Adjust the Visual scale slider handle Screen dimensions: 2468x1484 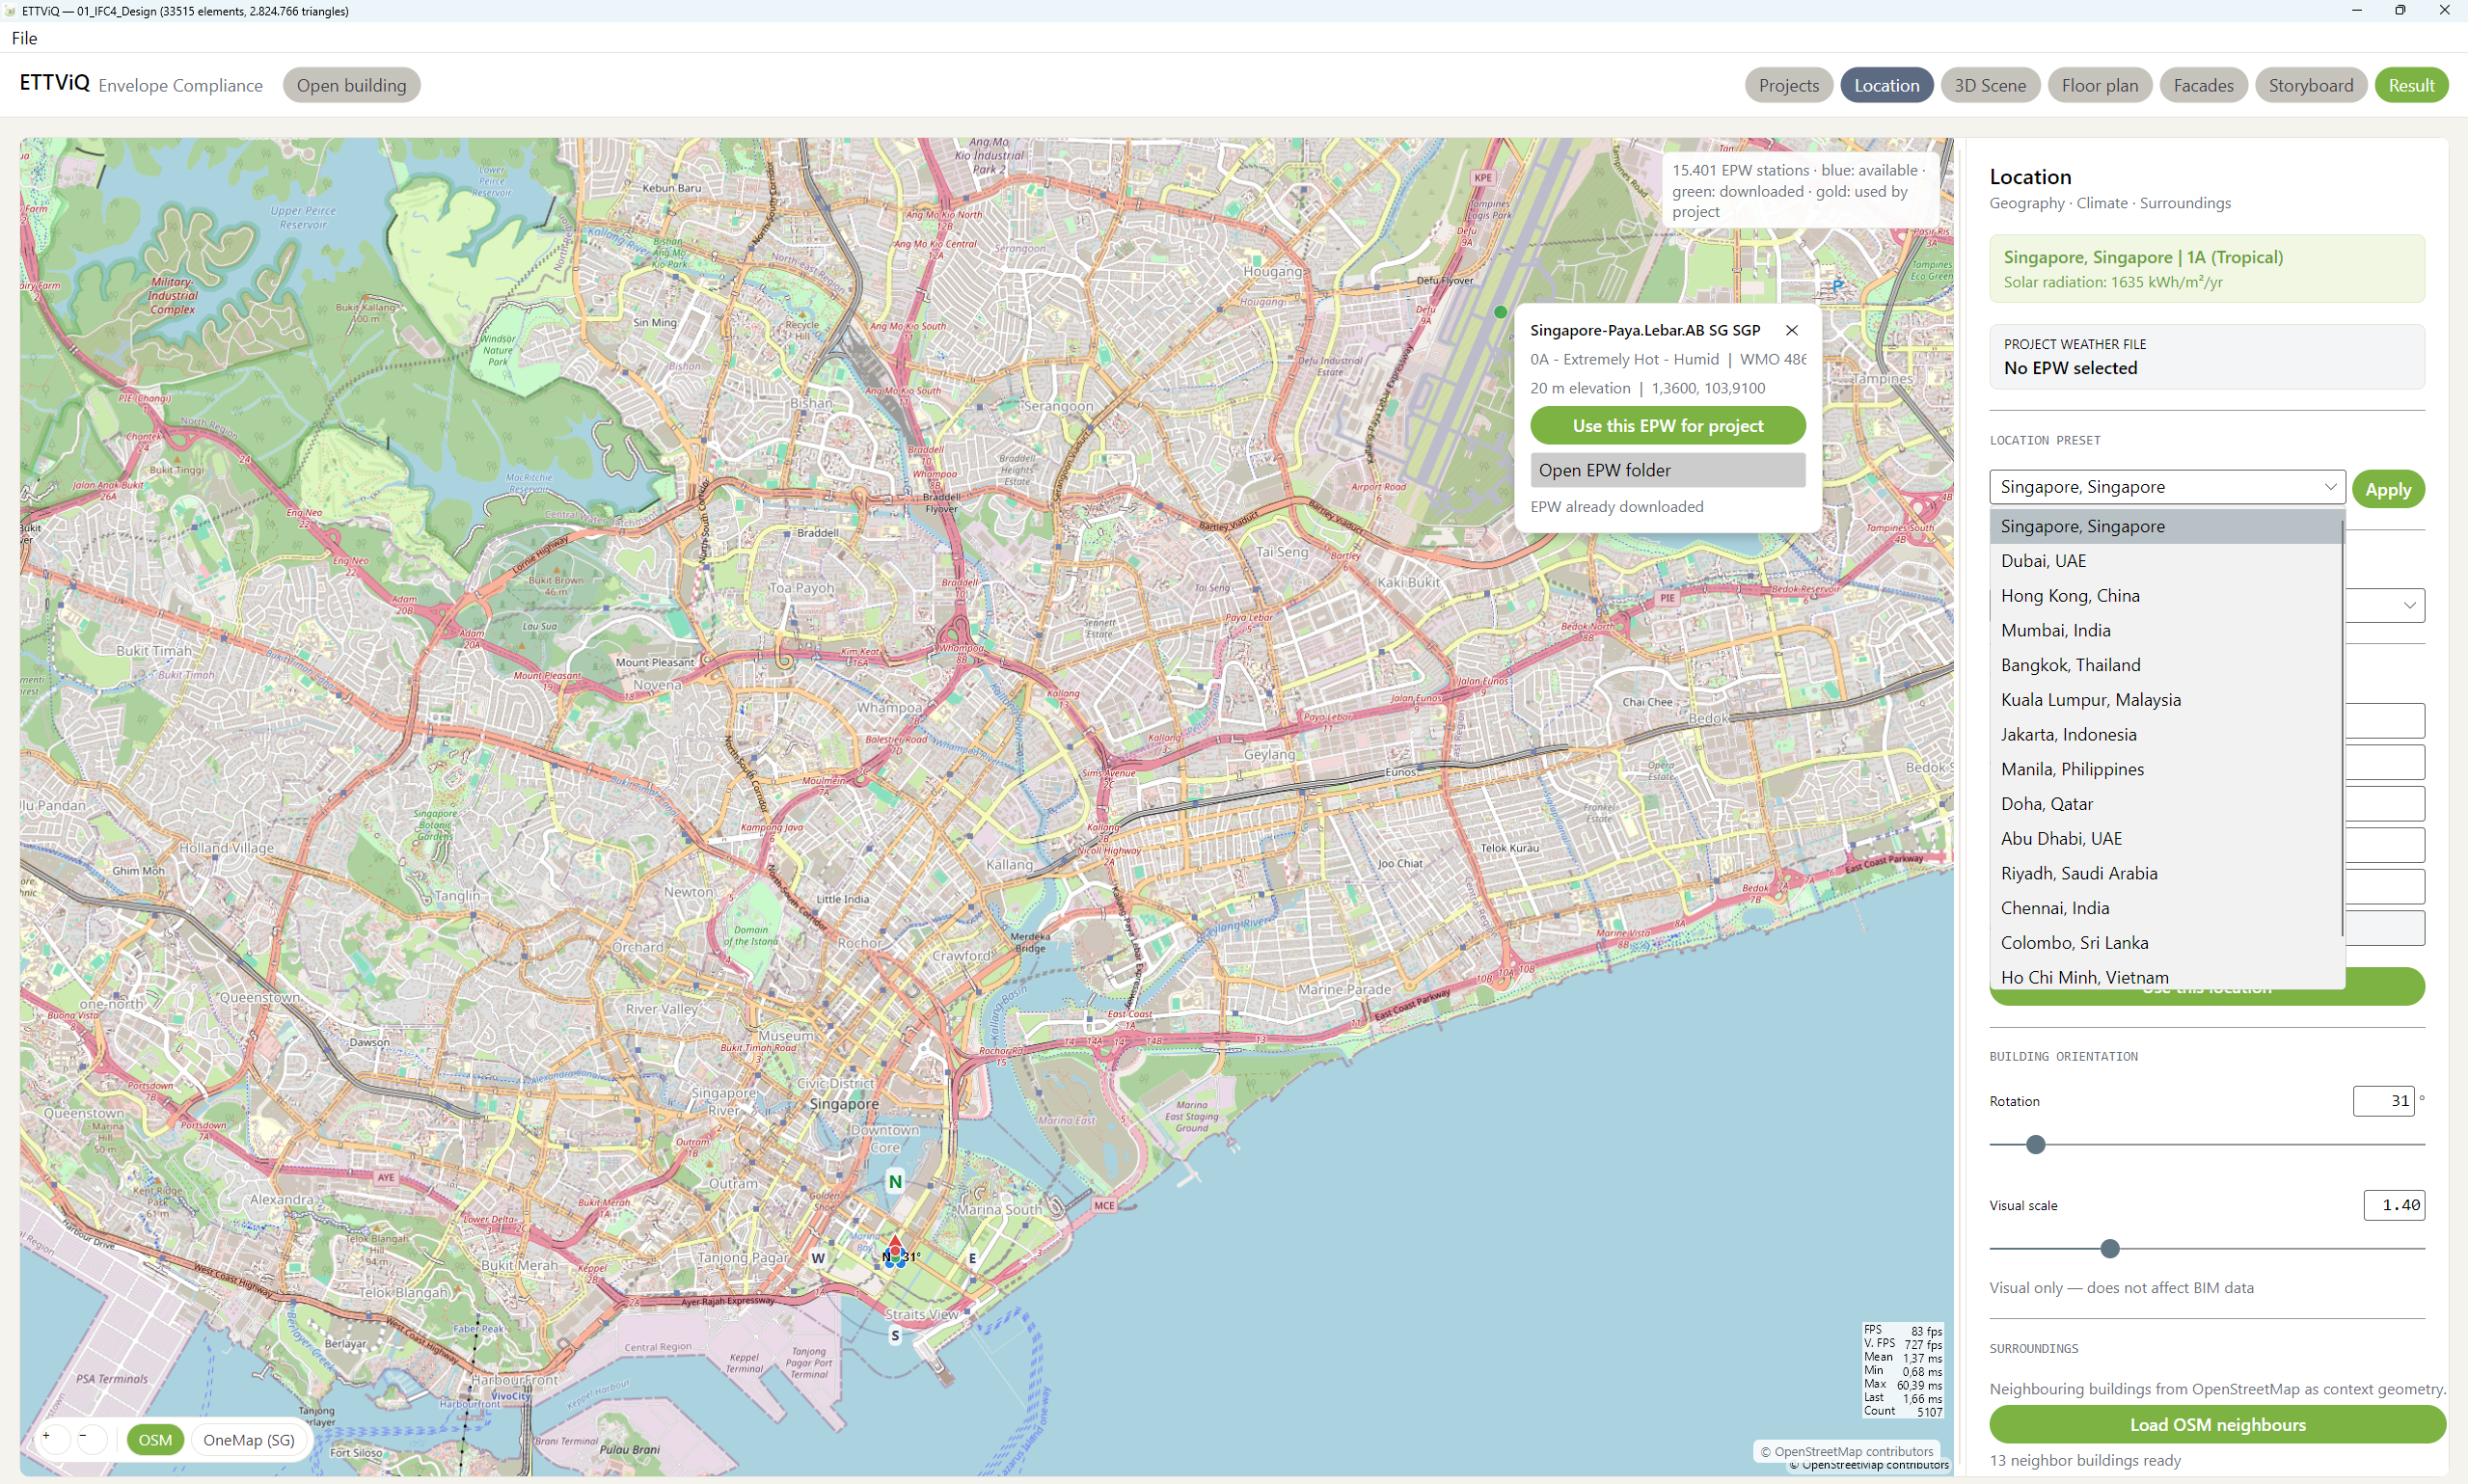(2110, 1248)
